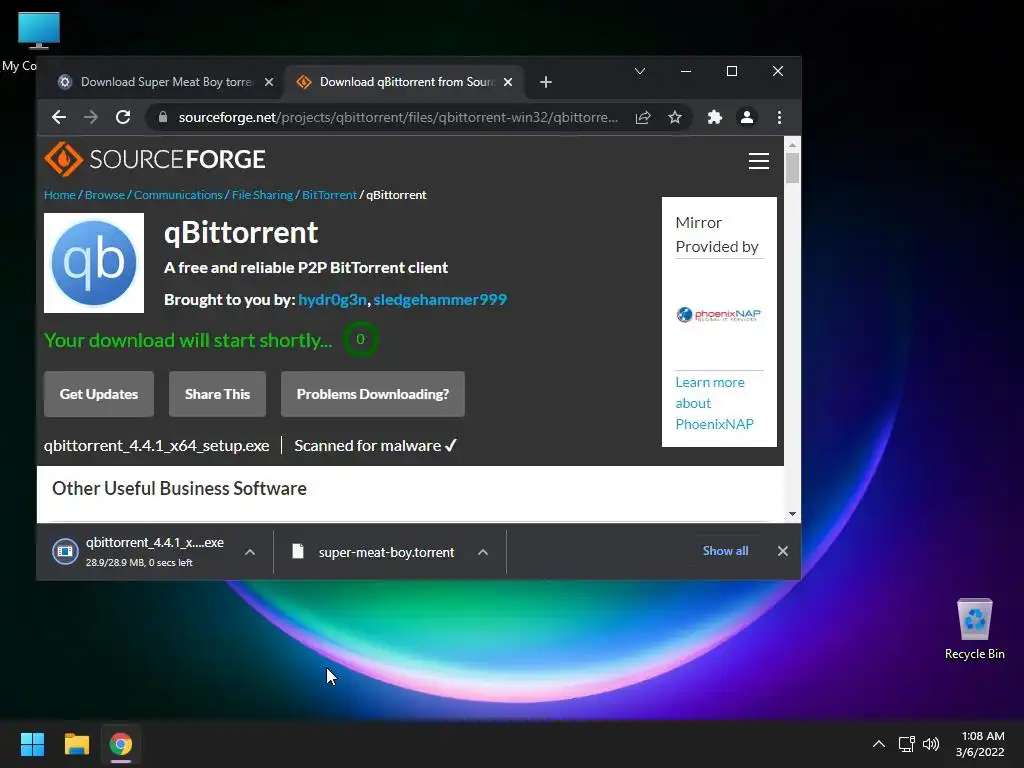Bookmark this page with the star icon
Image resolution: width=1024 pixels, height=768 pixels.
click(x=675, y=118)
